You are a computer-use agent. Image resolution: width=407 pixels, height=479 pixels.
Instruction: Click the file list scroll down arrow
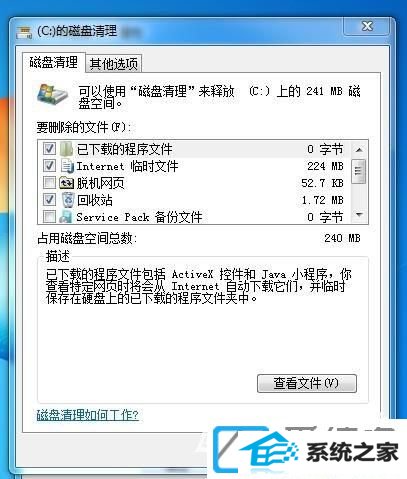[x=359, y=214]
